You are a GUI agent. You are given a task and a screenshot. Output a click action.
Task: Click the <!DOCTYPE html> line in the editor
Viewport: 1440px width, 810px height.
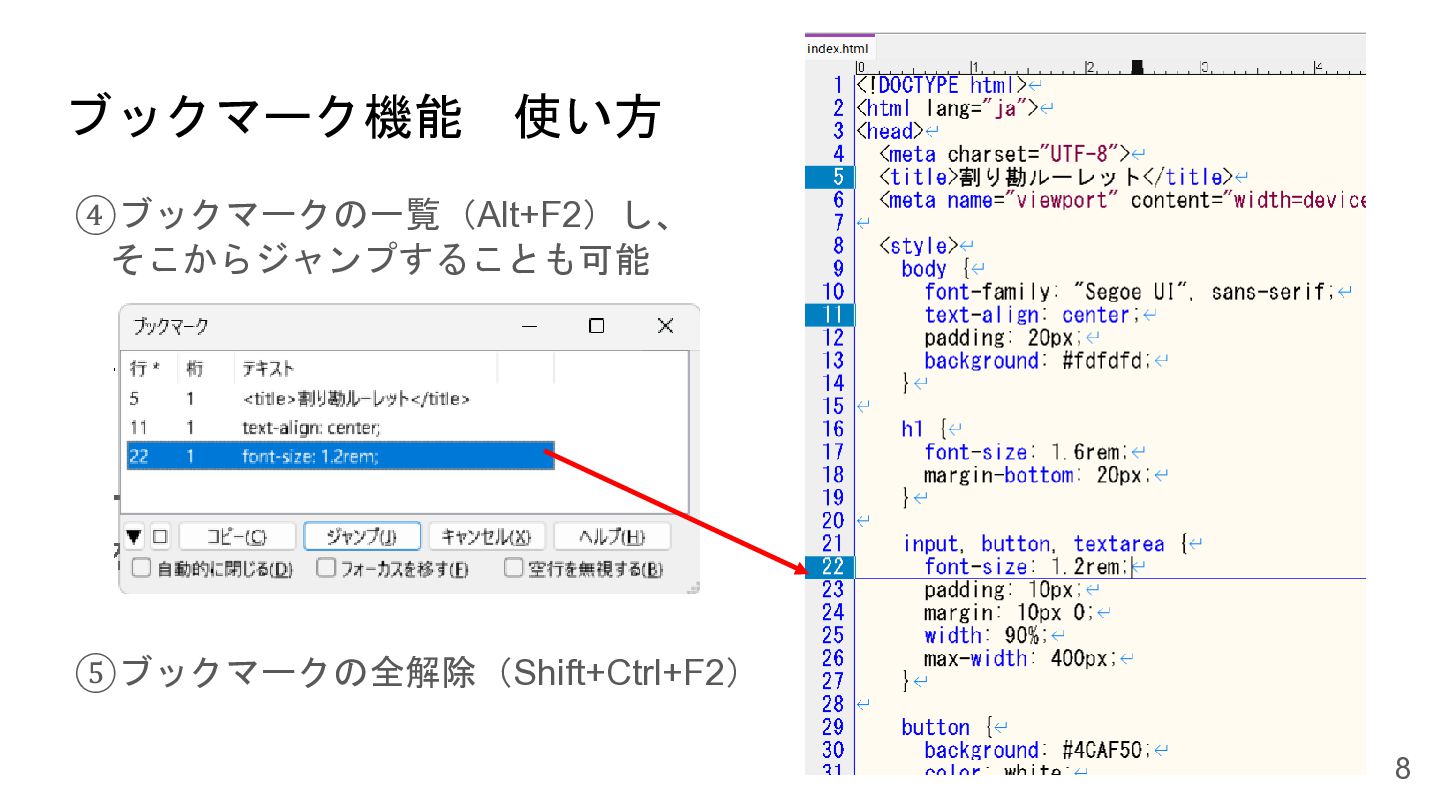tap(941, 85)
